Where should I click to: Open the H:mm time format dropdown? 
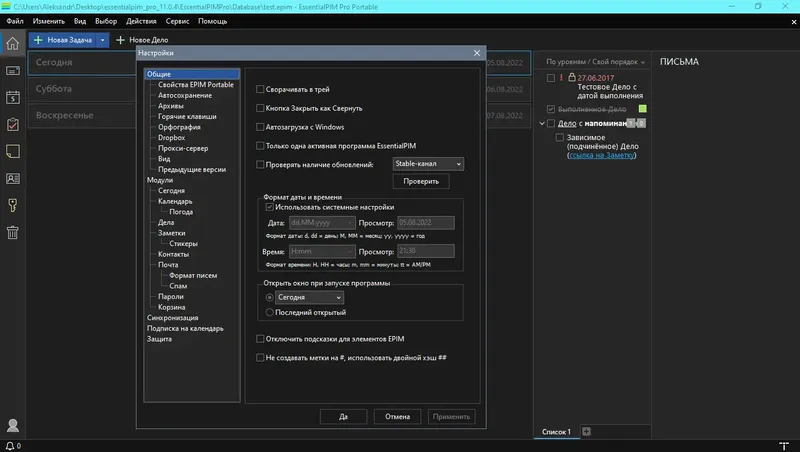click(x=322, y=251)
